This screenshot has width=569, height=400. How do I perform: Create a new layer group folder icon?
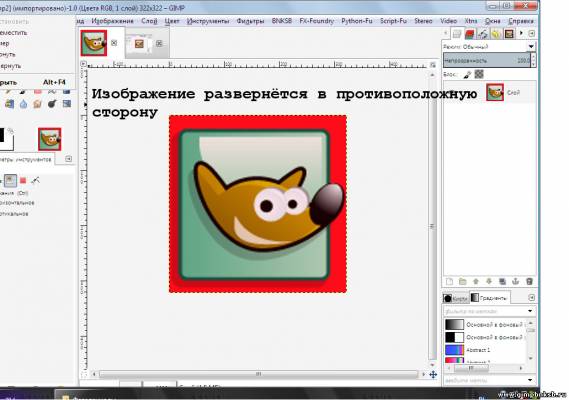point(462,282)
